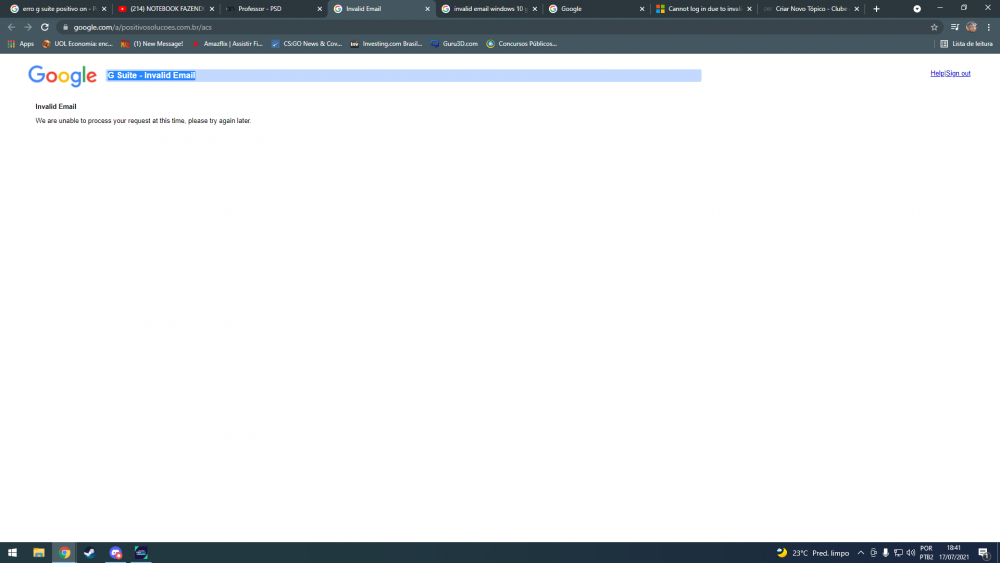1000x563 pixels.
Task: Open the (1) New Message! bookmark
Action: click(152, 44)
